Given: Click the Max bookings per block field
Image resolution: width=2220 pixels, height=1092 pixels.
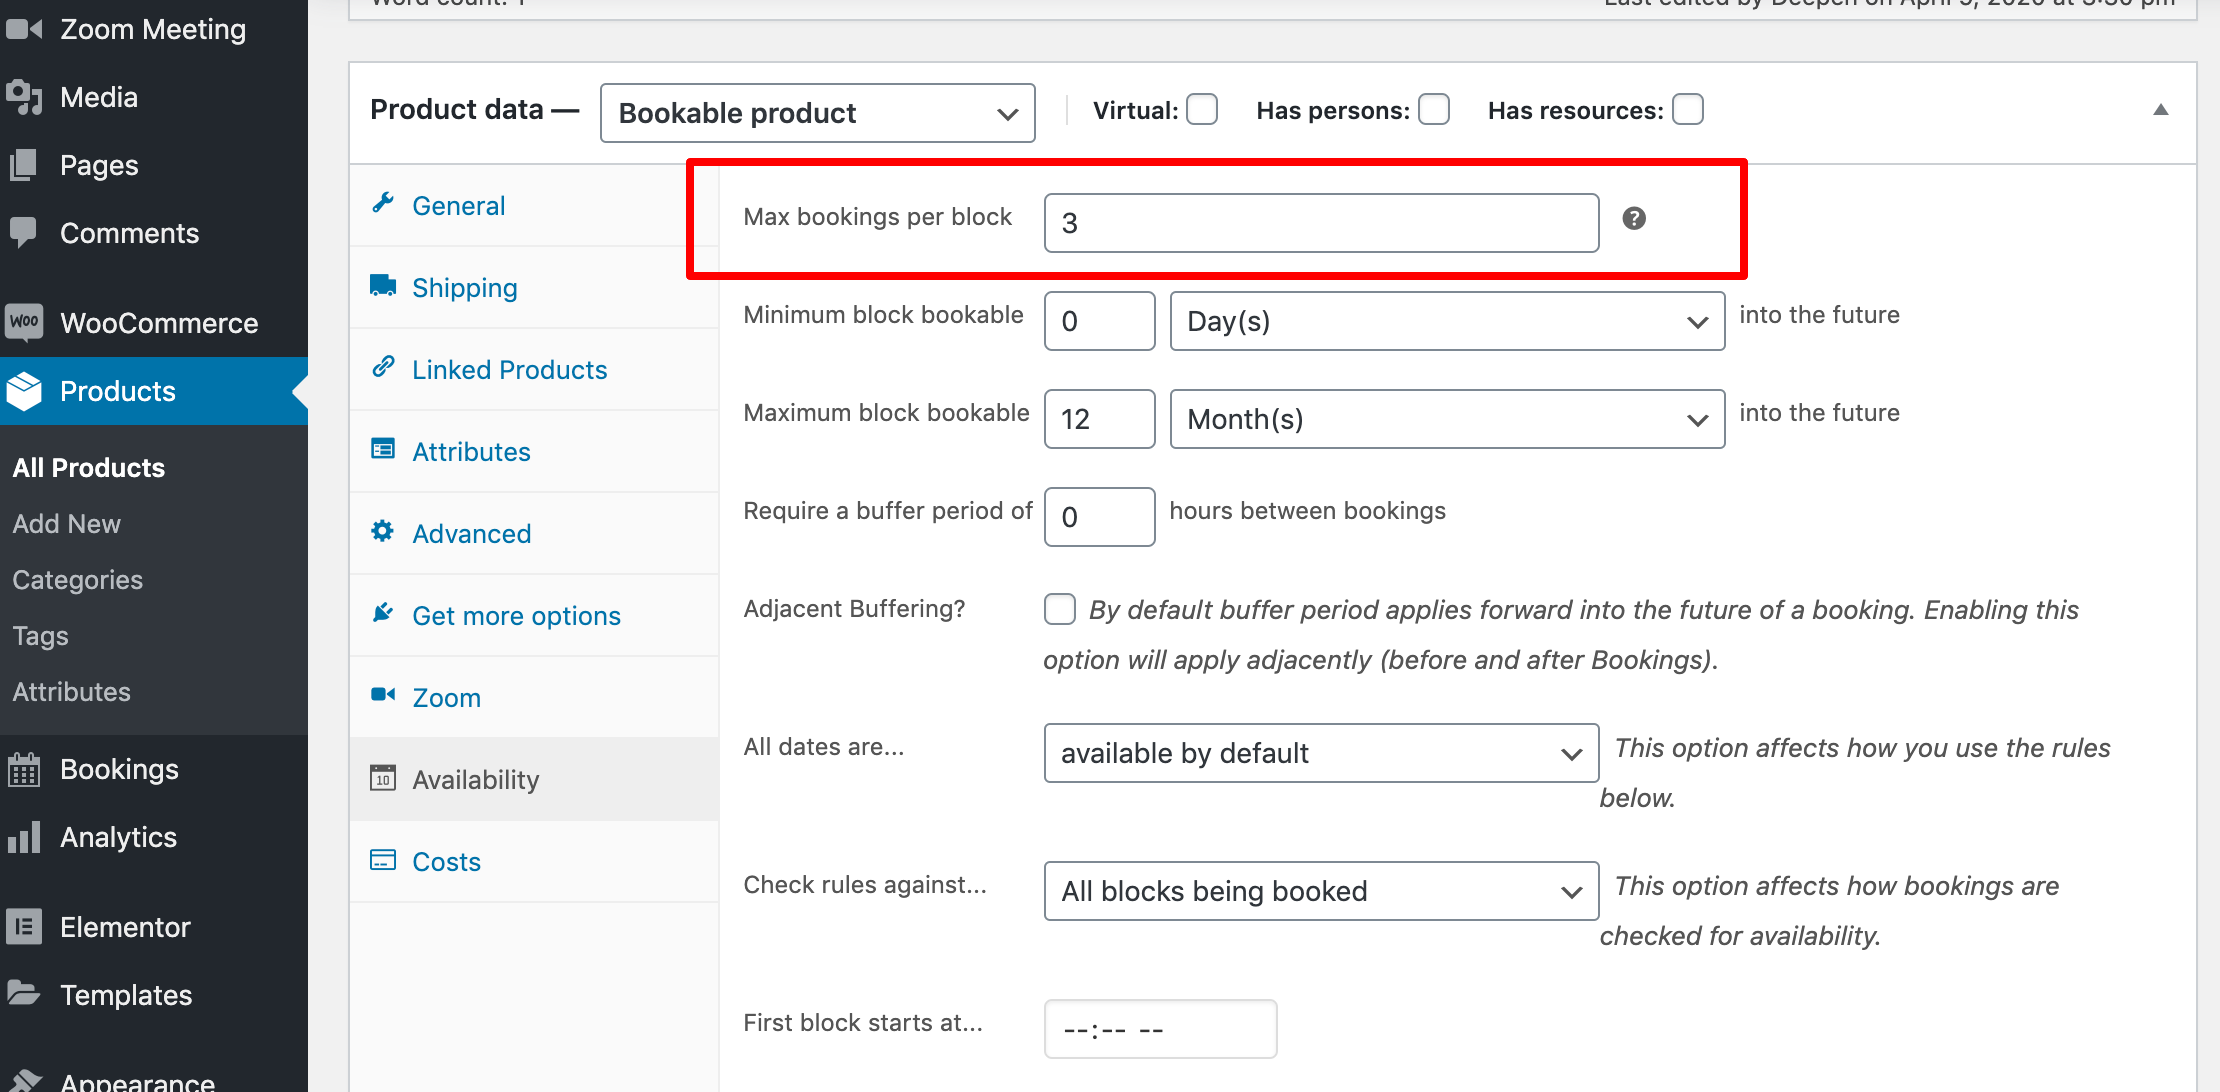Looking at the screenshot, I should [1321, 223].
